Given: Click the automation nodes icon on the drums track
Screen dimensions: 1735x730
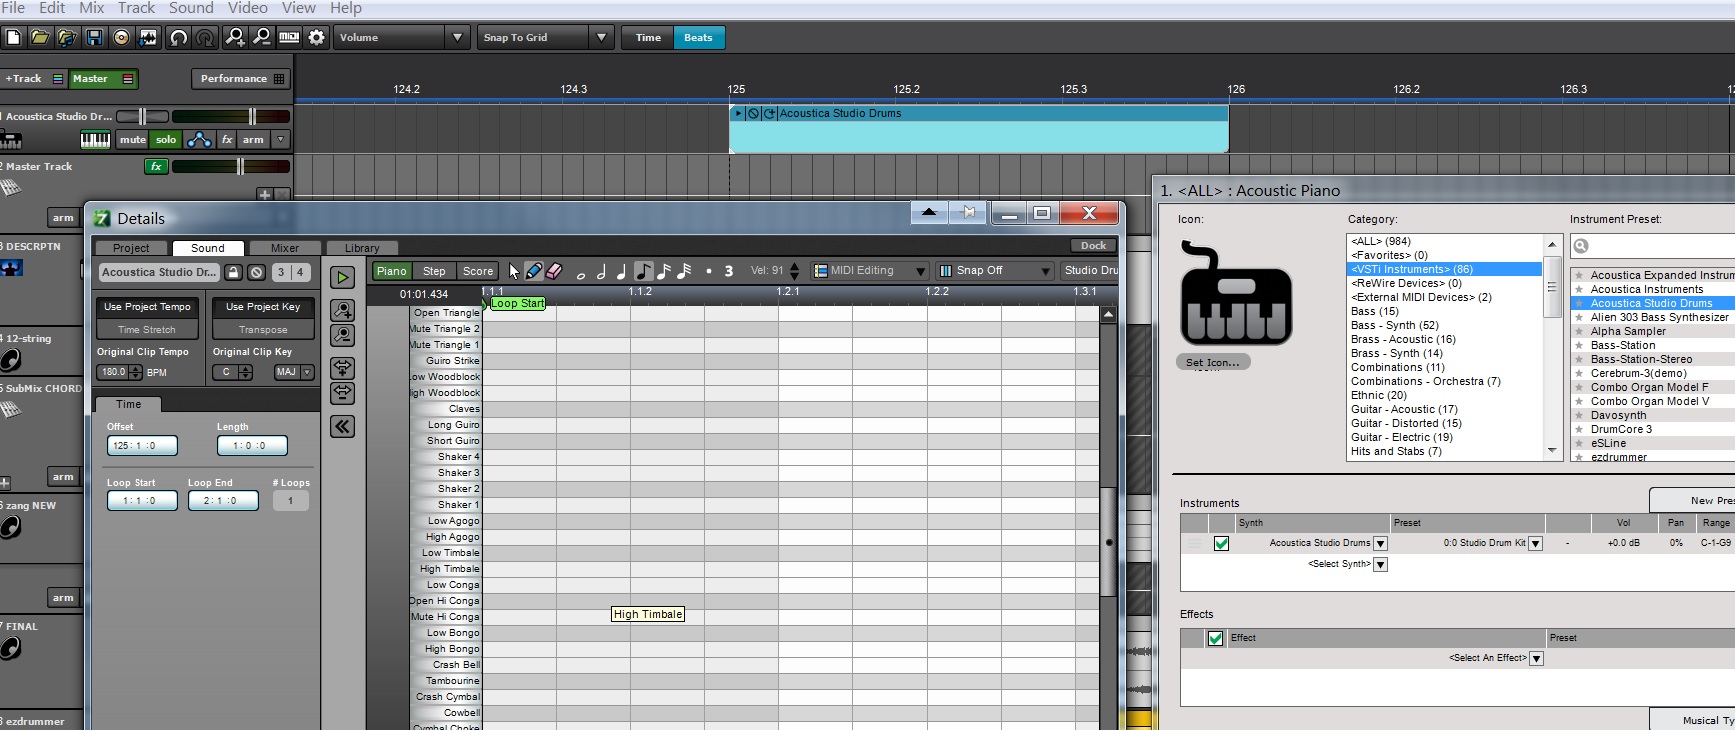Looking at the screenshot, I should point(199,140).
